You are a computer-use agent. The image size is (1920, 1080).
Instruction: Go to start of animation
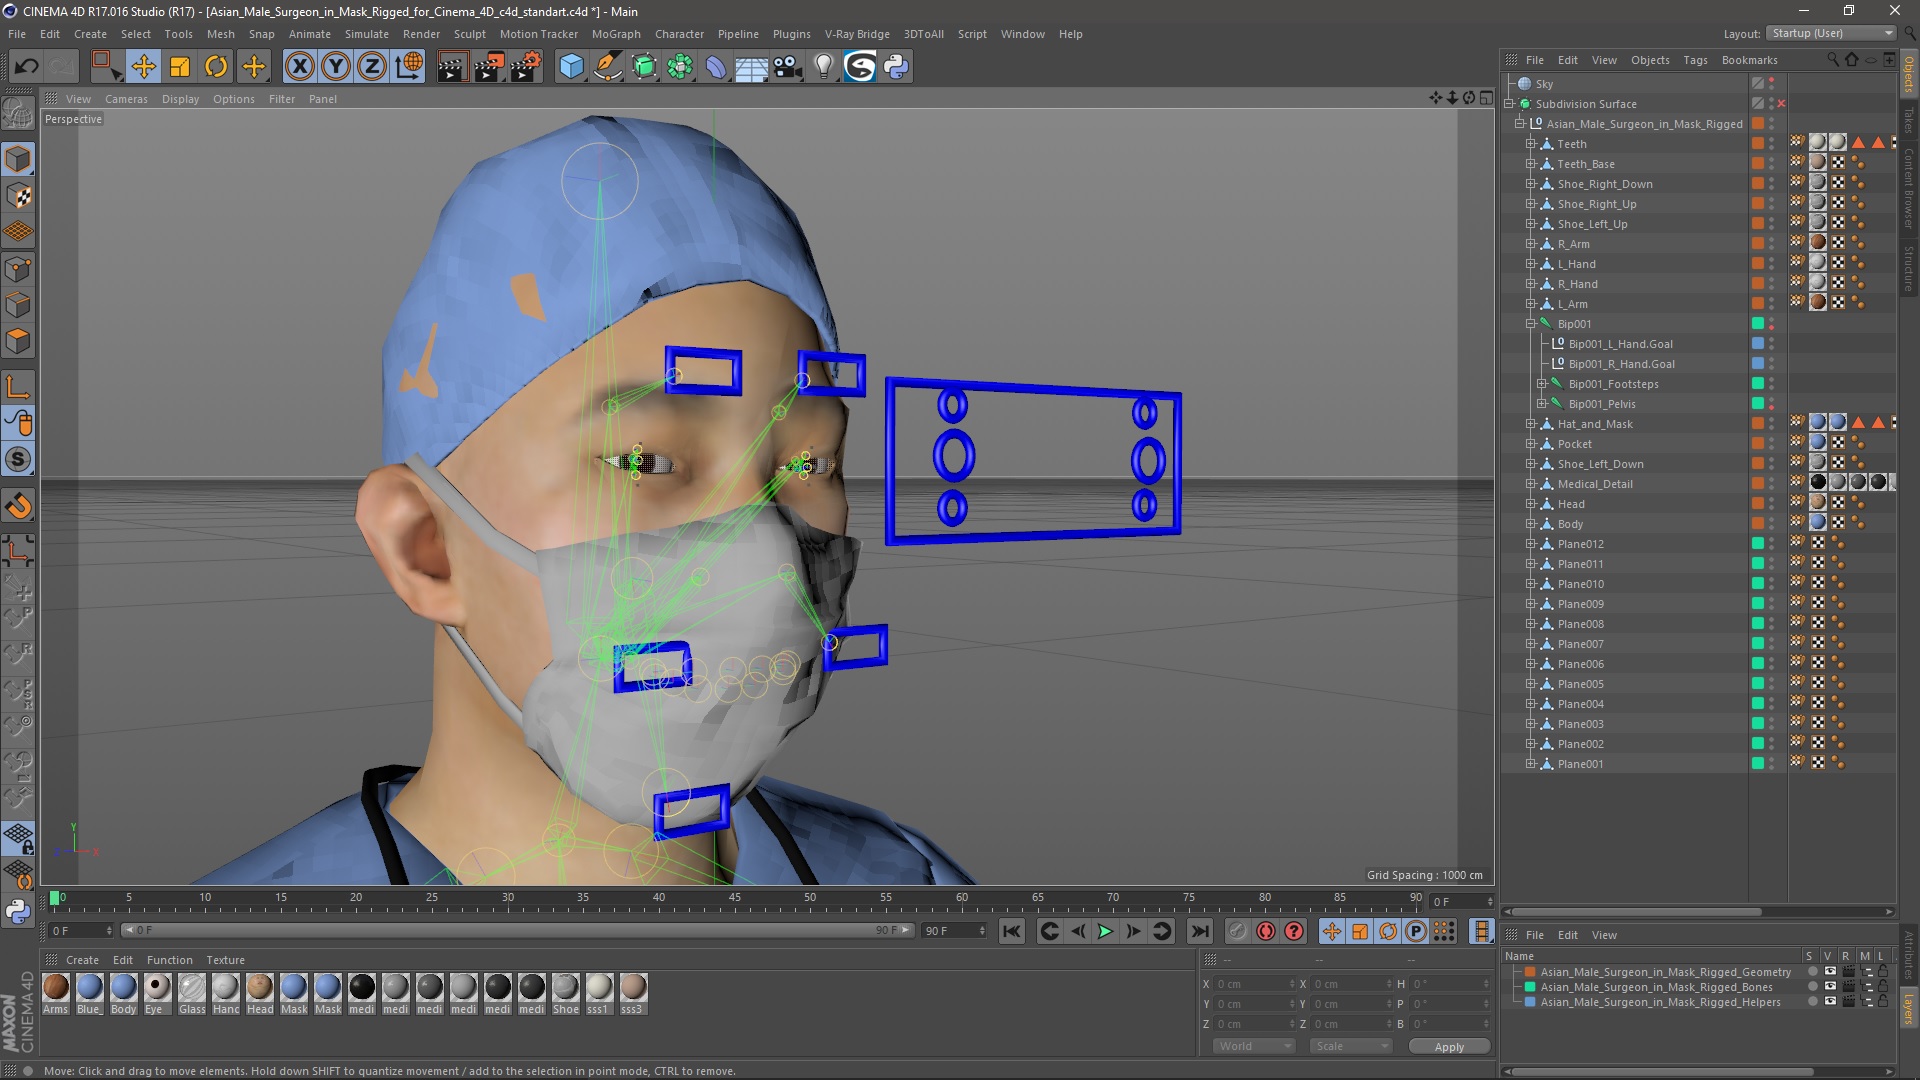(1012, 931)
